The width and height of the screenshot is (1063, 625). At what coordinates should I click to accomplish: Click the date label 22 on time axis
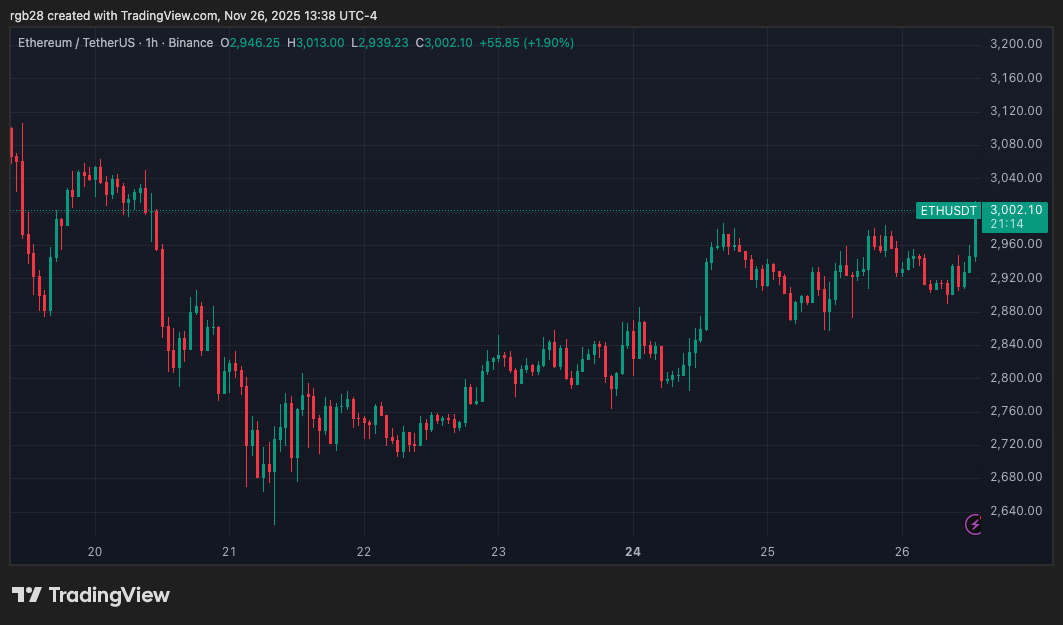(364, 551)
